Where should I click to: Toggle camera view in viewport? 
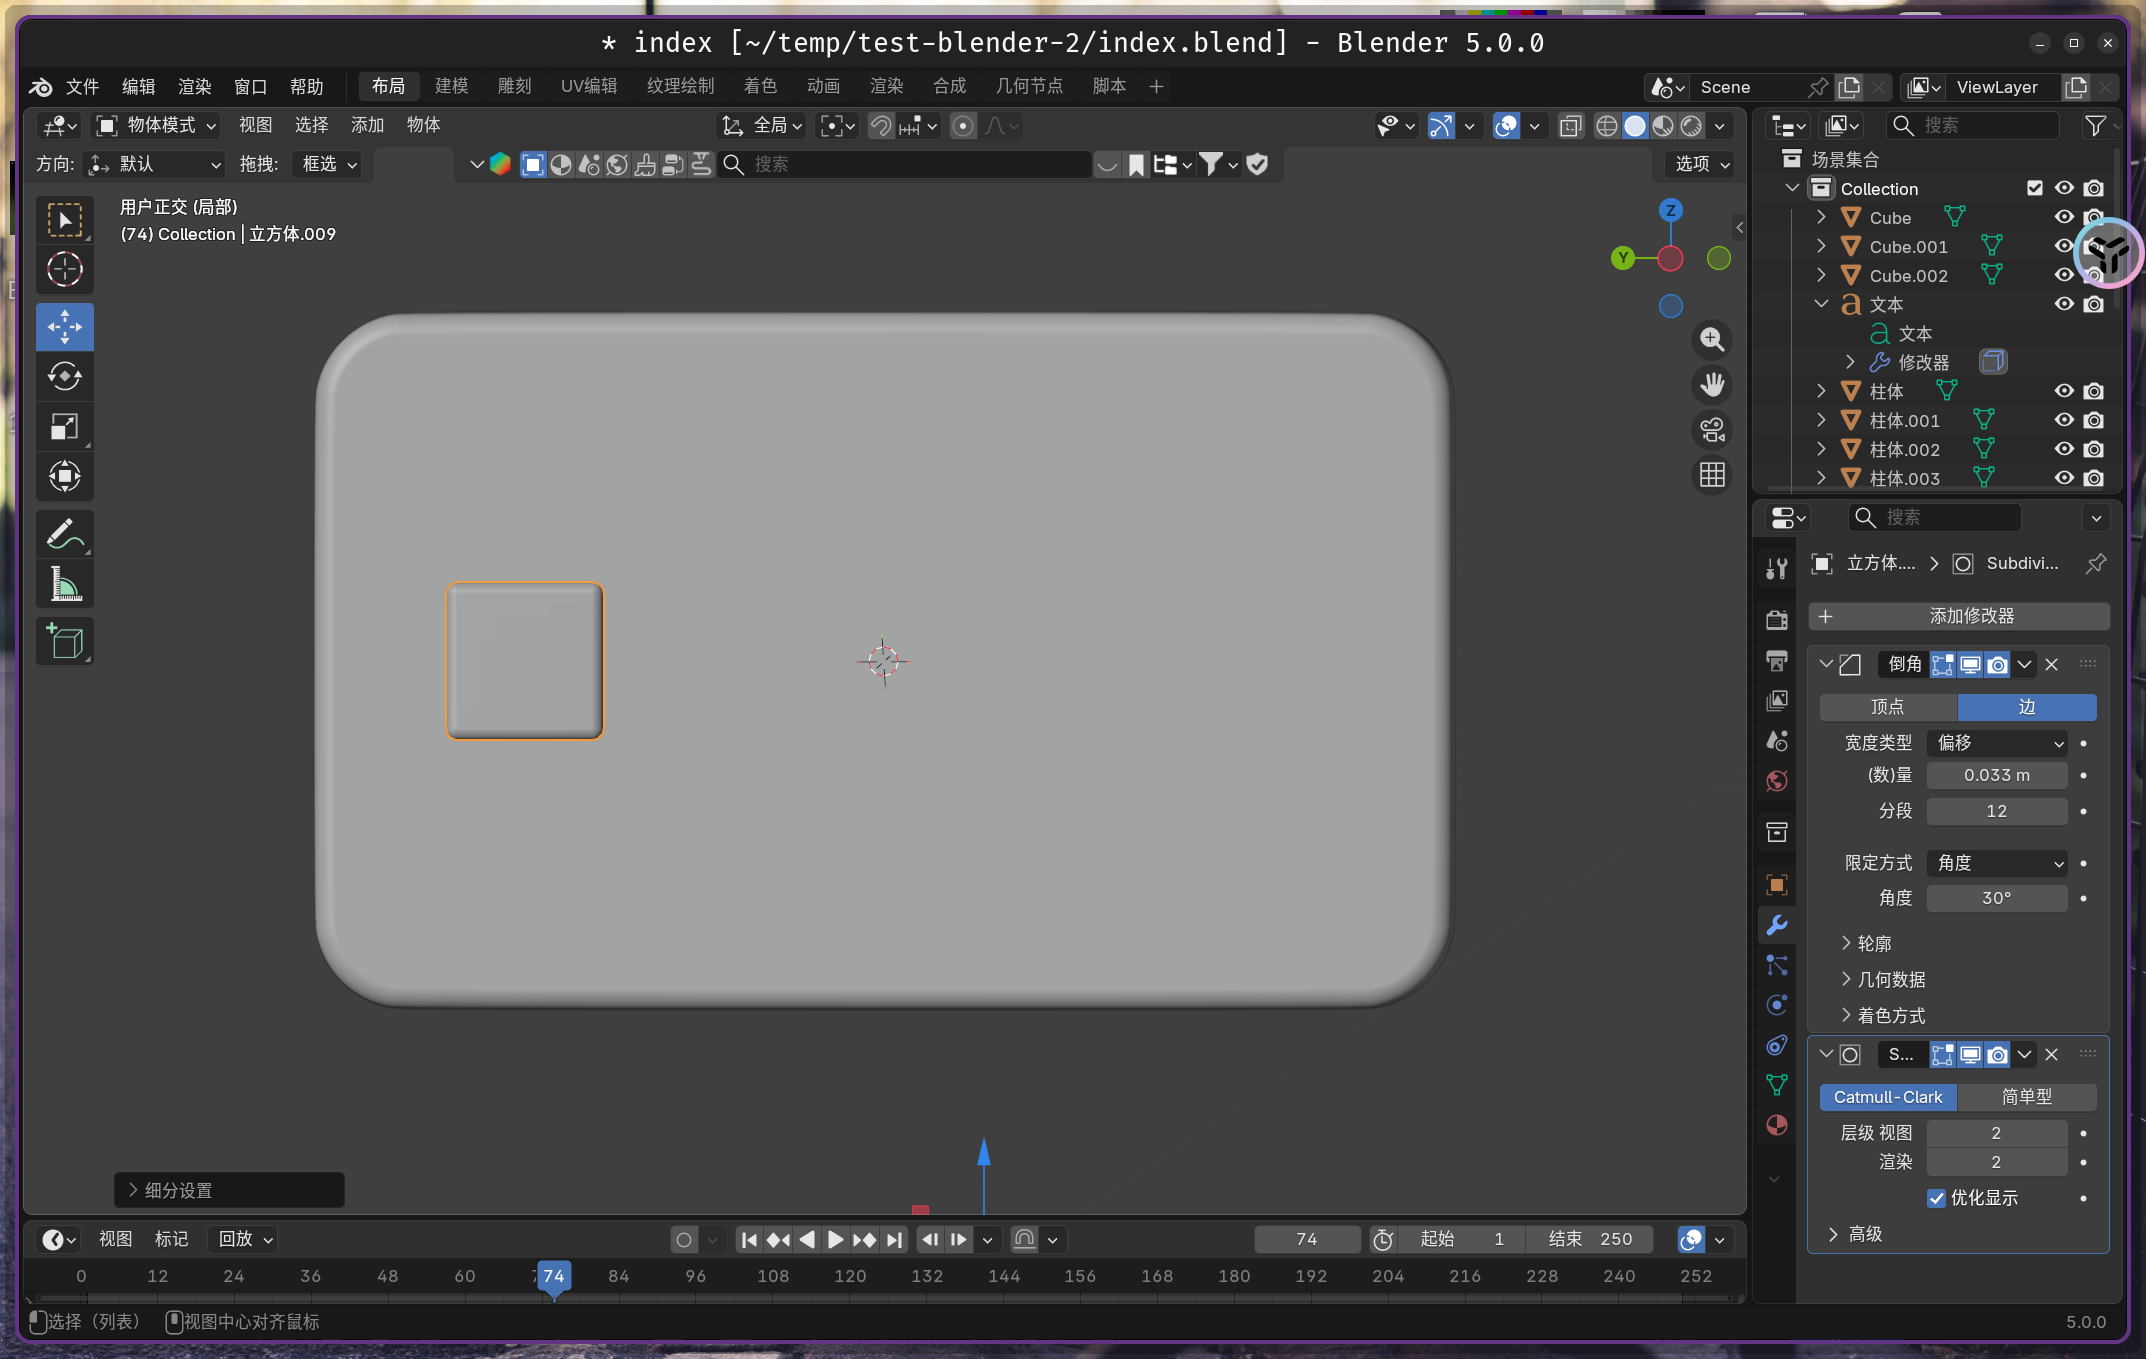point(1712,430)
